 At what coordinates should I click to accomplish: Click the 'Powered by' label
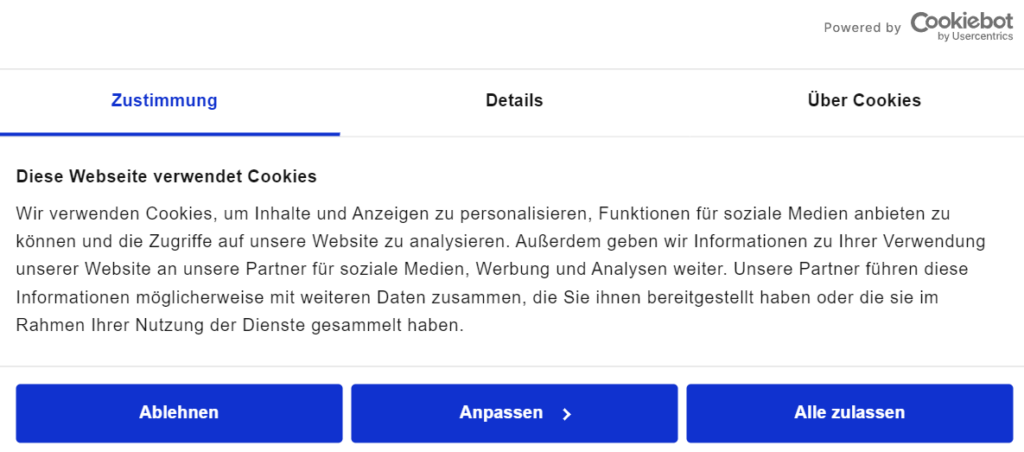coord(862,28)
